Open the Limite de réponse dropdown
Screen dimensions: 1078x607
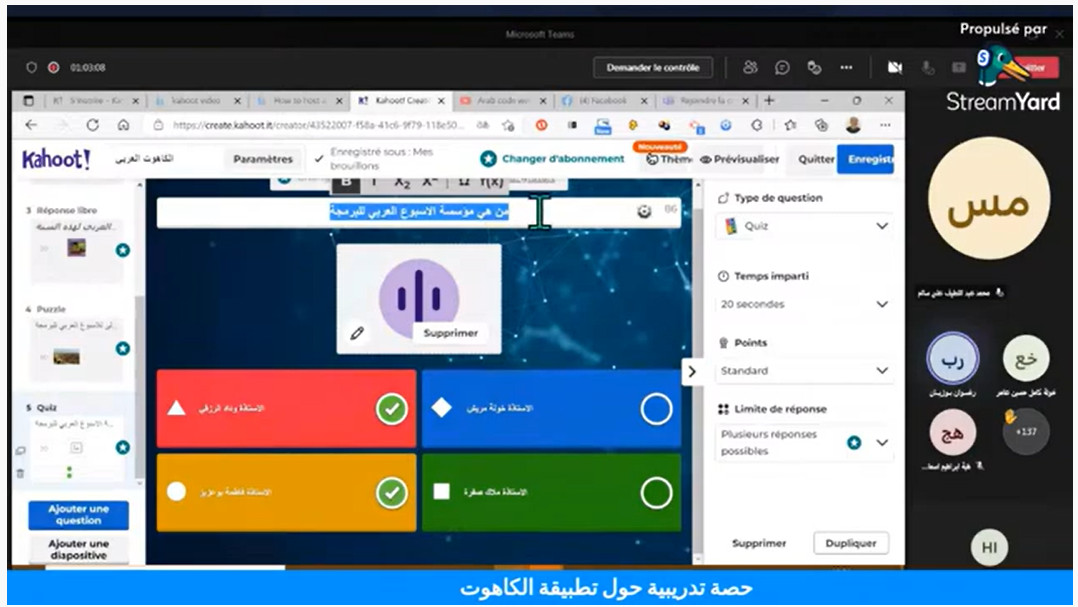tap(804, 443)
